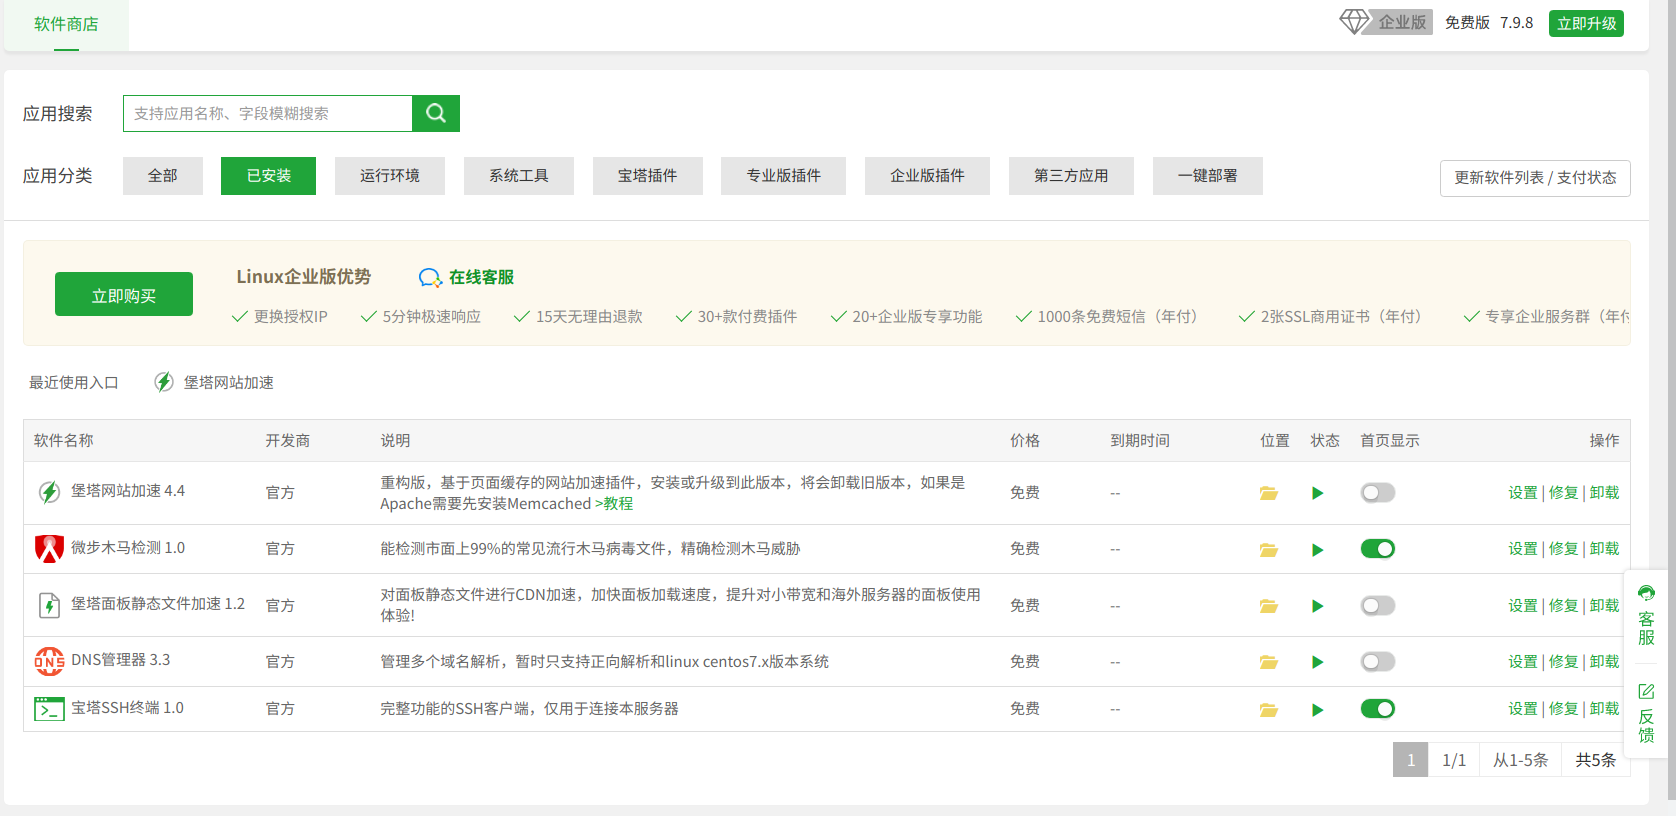Image resolution: width=1676 pixels, height=816 pixels.
Task: Open recent entry 堡塔网站加速
Action: point(214,382)
